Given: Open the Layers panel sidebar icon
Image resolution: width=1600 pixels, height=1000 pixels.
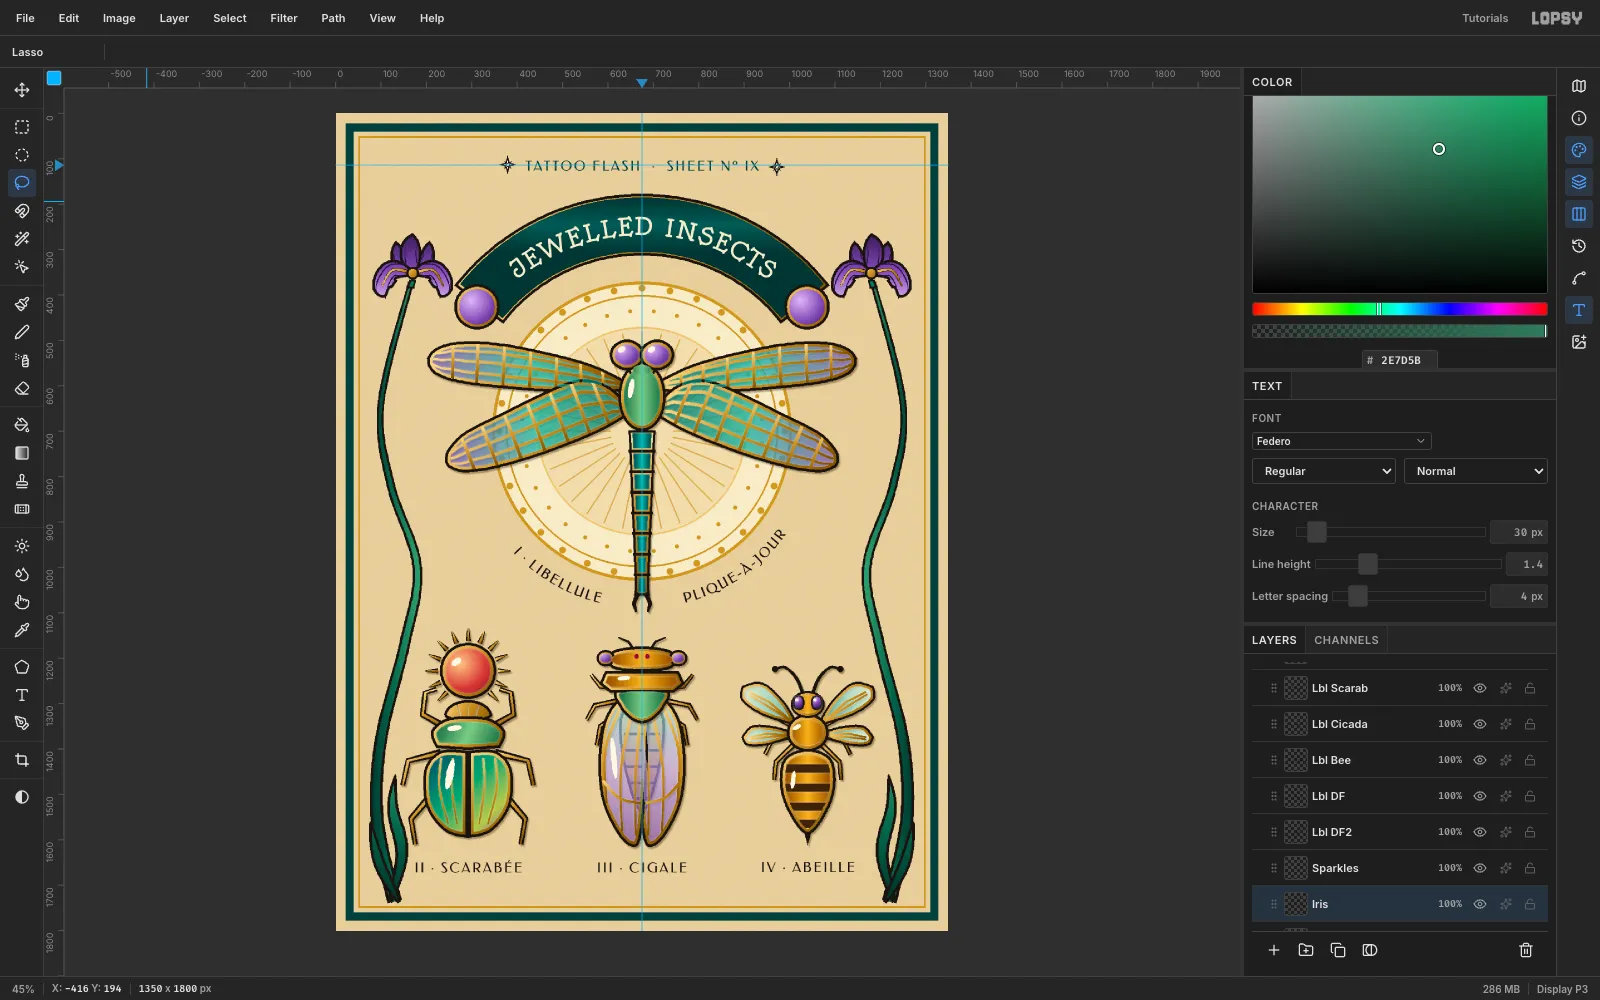Looking at the screenshot, I should tap(1579, 182).
